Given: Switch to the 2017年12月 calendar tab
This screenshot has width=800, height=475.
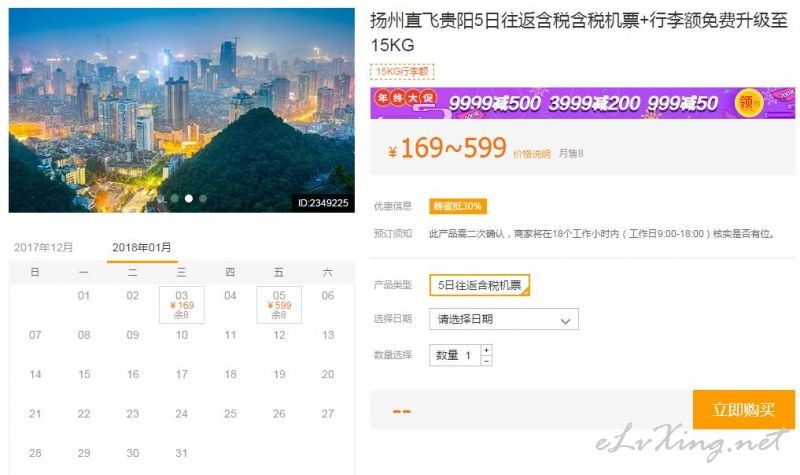Looking at the screenshot, I should click(x=43, y=247).
